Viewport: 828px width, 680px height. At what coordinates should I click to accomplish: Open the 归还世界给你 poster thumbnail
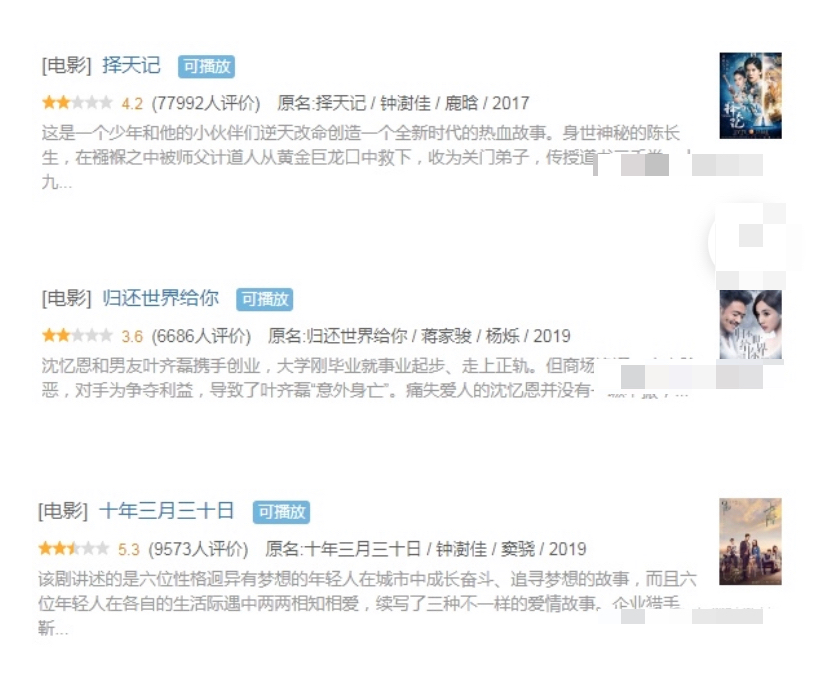[x=750, y=325]
